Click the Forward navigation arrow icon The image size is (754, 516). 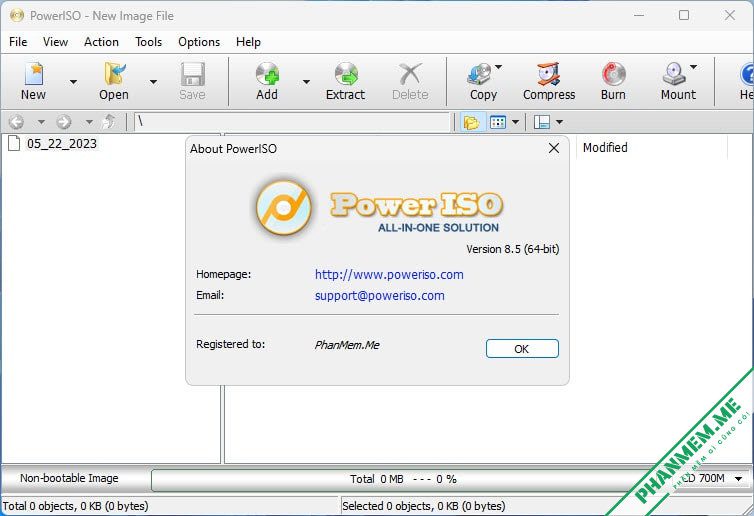pos(63,122)
